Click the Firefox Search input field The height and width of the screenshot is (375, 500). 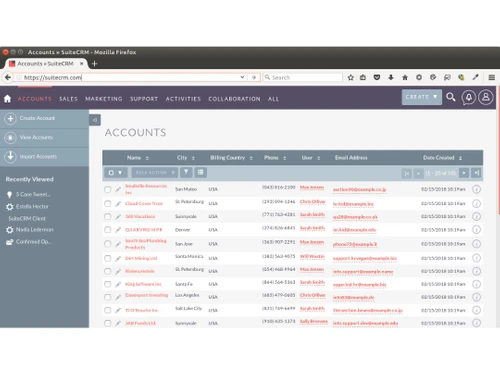tap(303, 77)
